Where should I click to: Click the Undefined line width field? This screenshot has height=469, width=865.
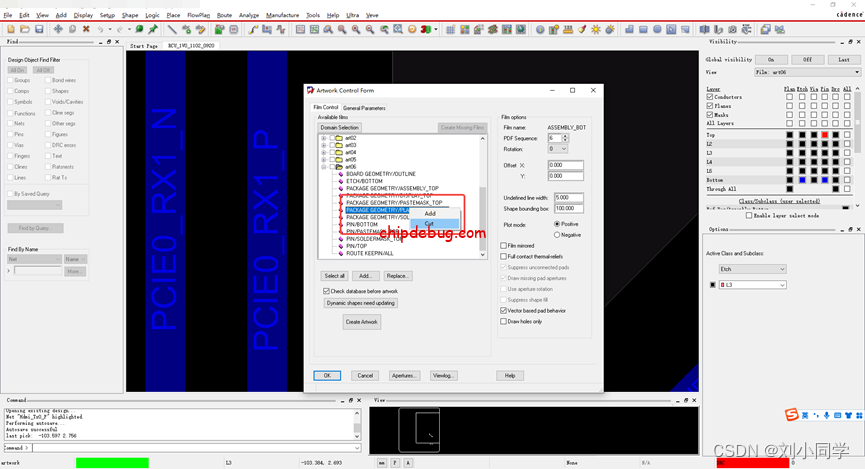click(568, 198)
